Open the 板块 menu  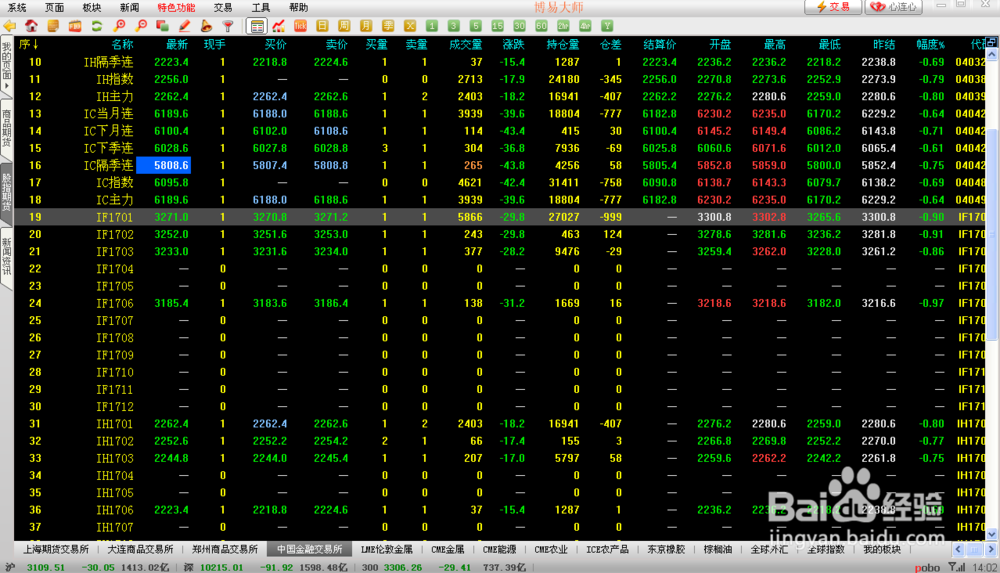tap(92, 8)
